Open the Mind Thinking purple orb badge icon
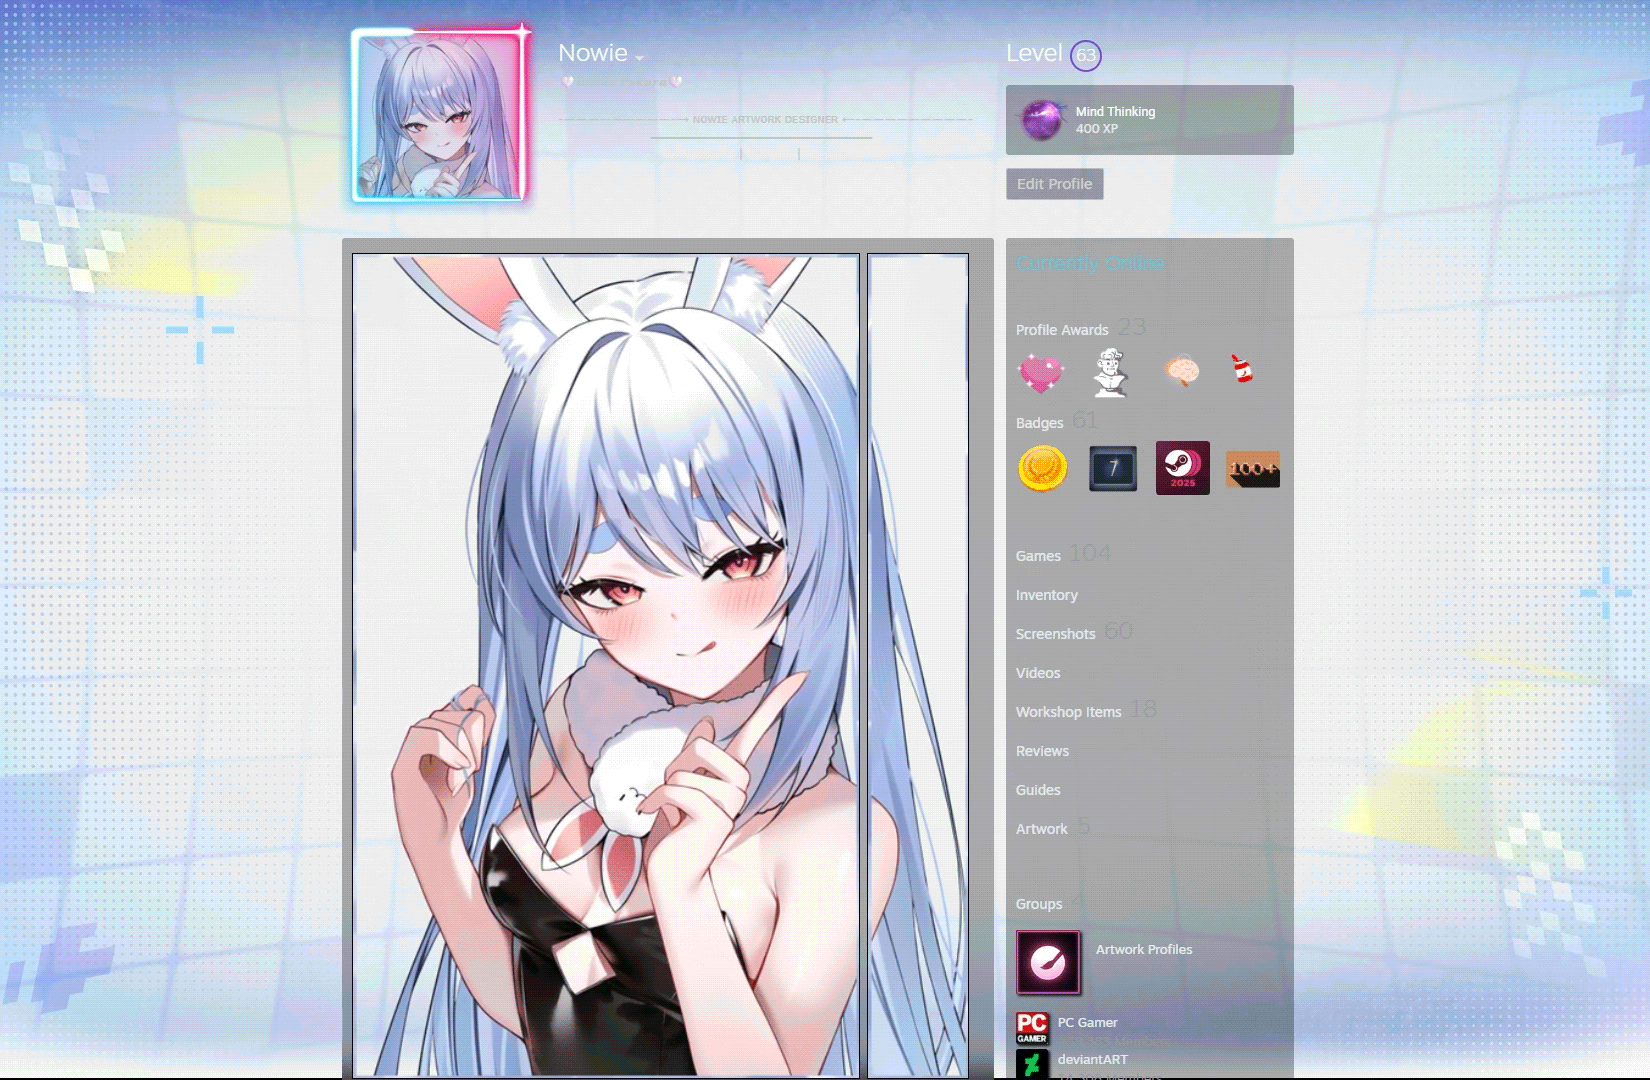Screen dimensions: 1650x1080 (1042, 120)
